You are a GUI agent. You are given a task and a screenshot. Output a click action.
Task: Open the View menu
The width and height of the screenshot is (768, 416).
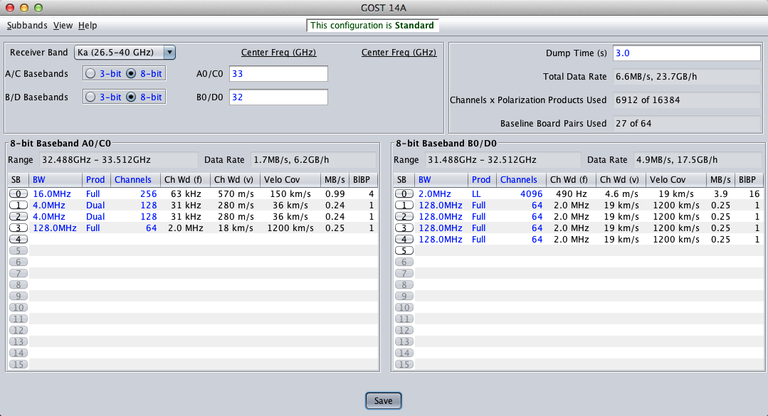coord(63,24)
